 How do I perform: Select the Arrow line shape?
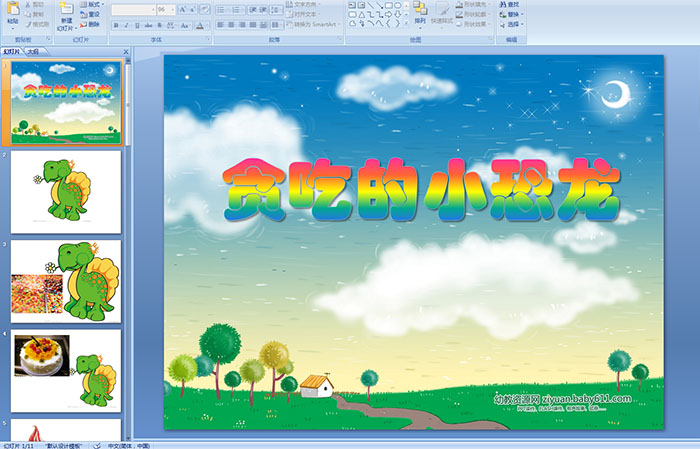[379, 6]
